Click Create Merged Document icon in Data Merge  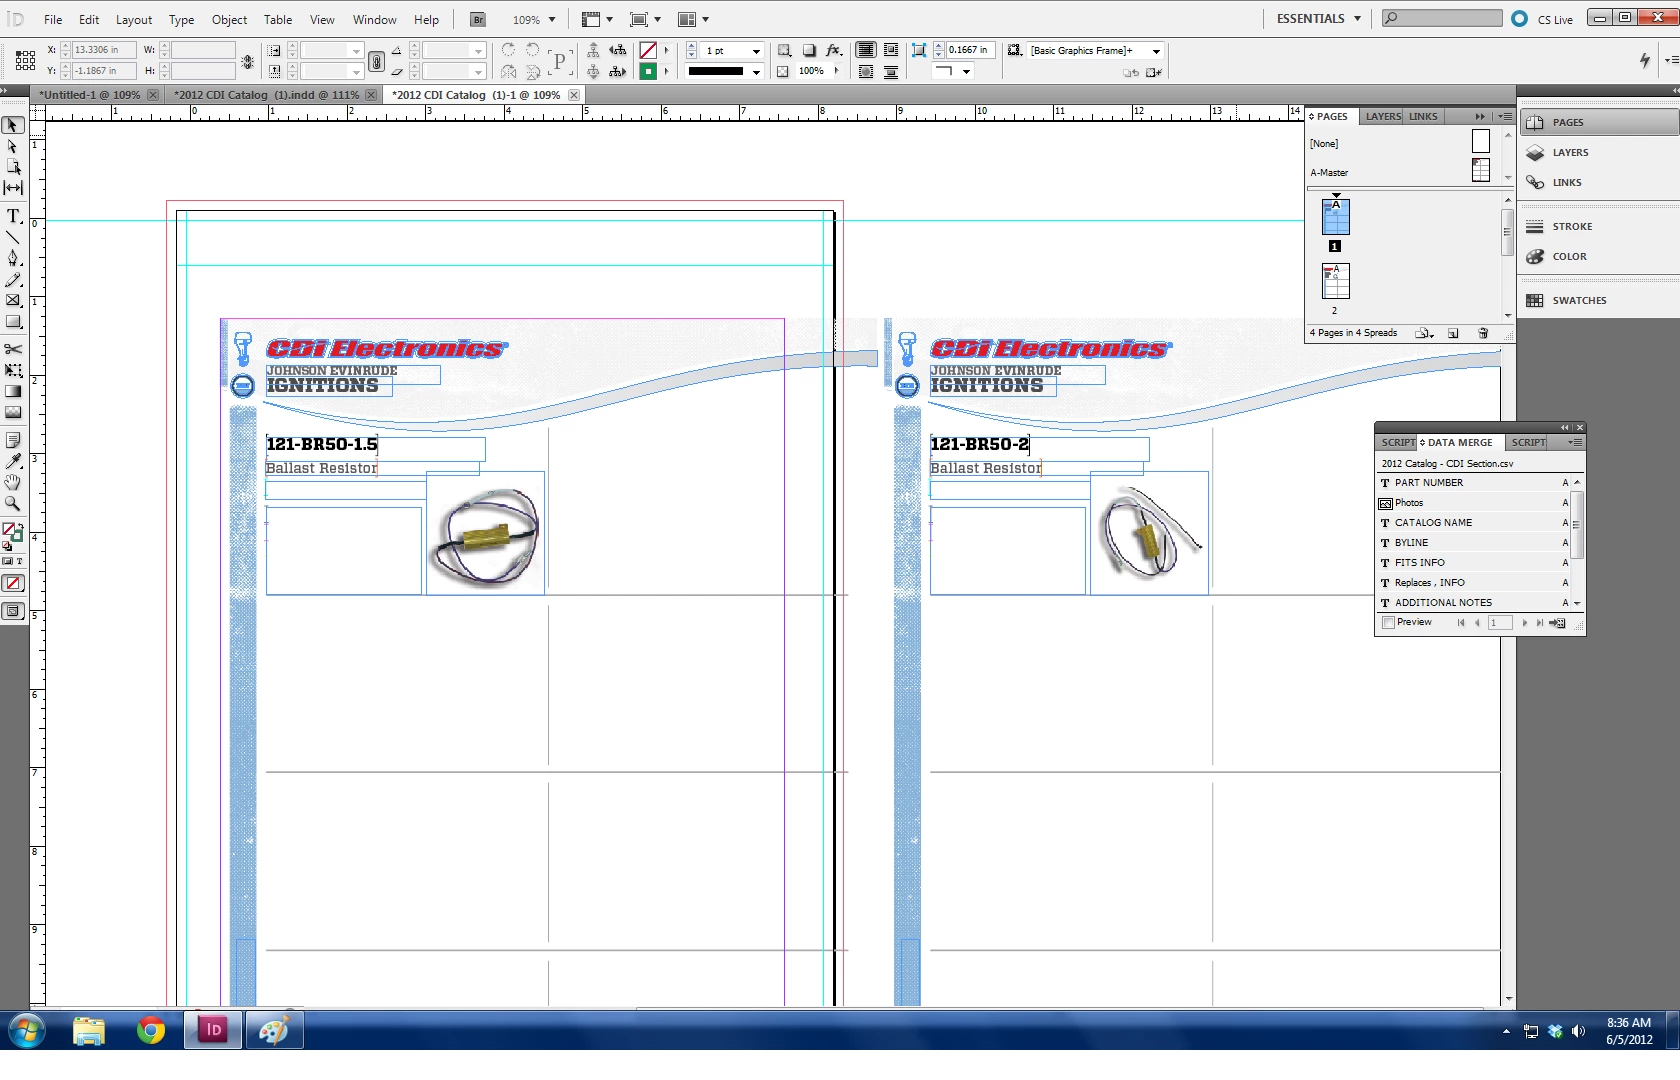pos(1557,623)
